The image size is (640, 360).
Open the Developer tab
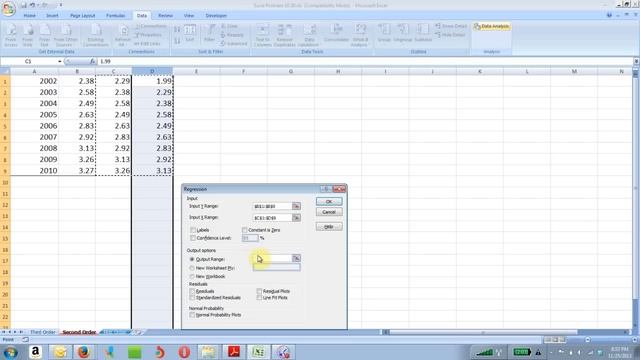[x=216, y=16]
